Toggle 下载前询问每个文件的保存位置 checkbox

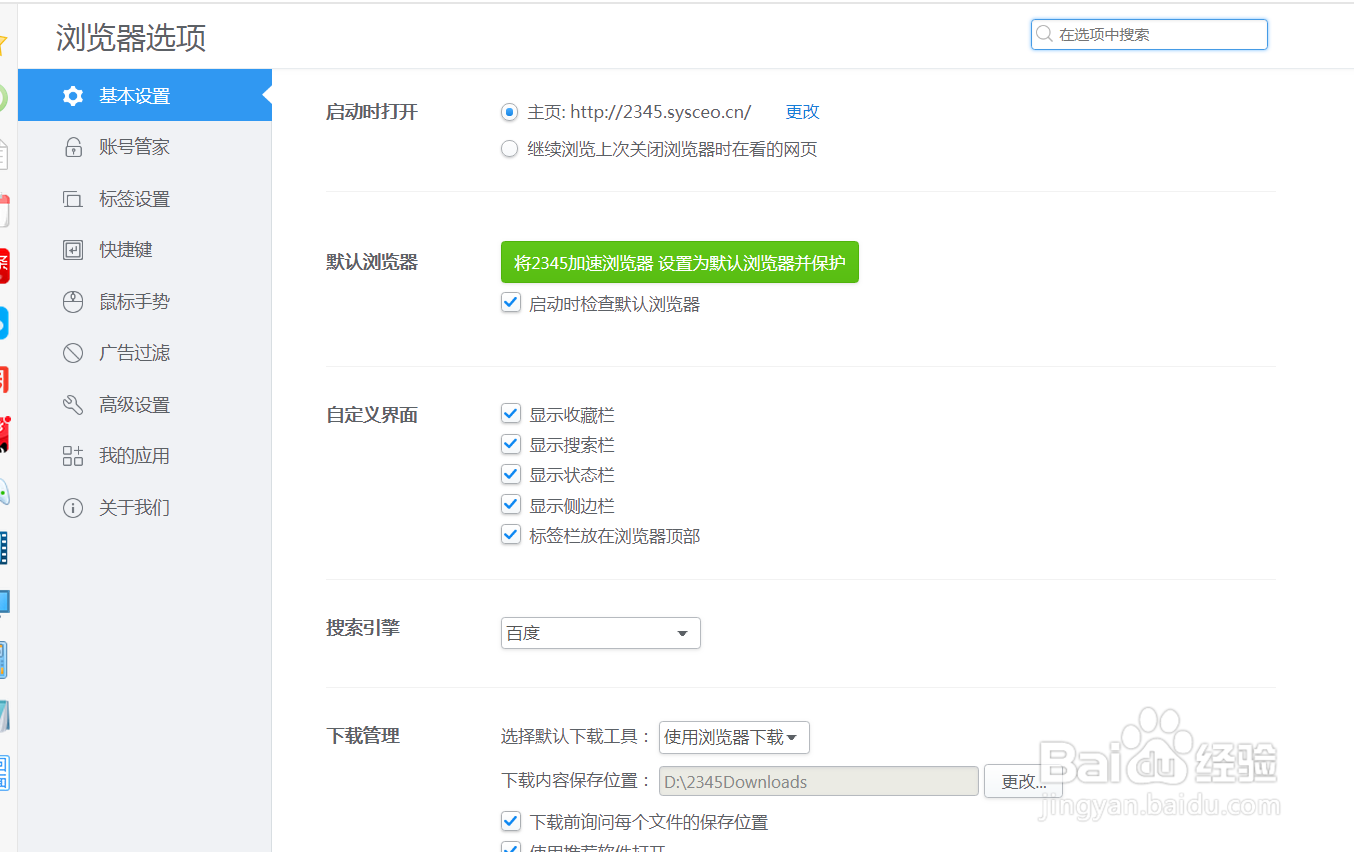[511, 822]
